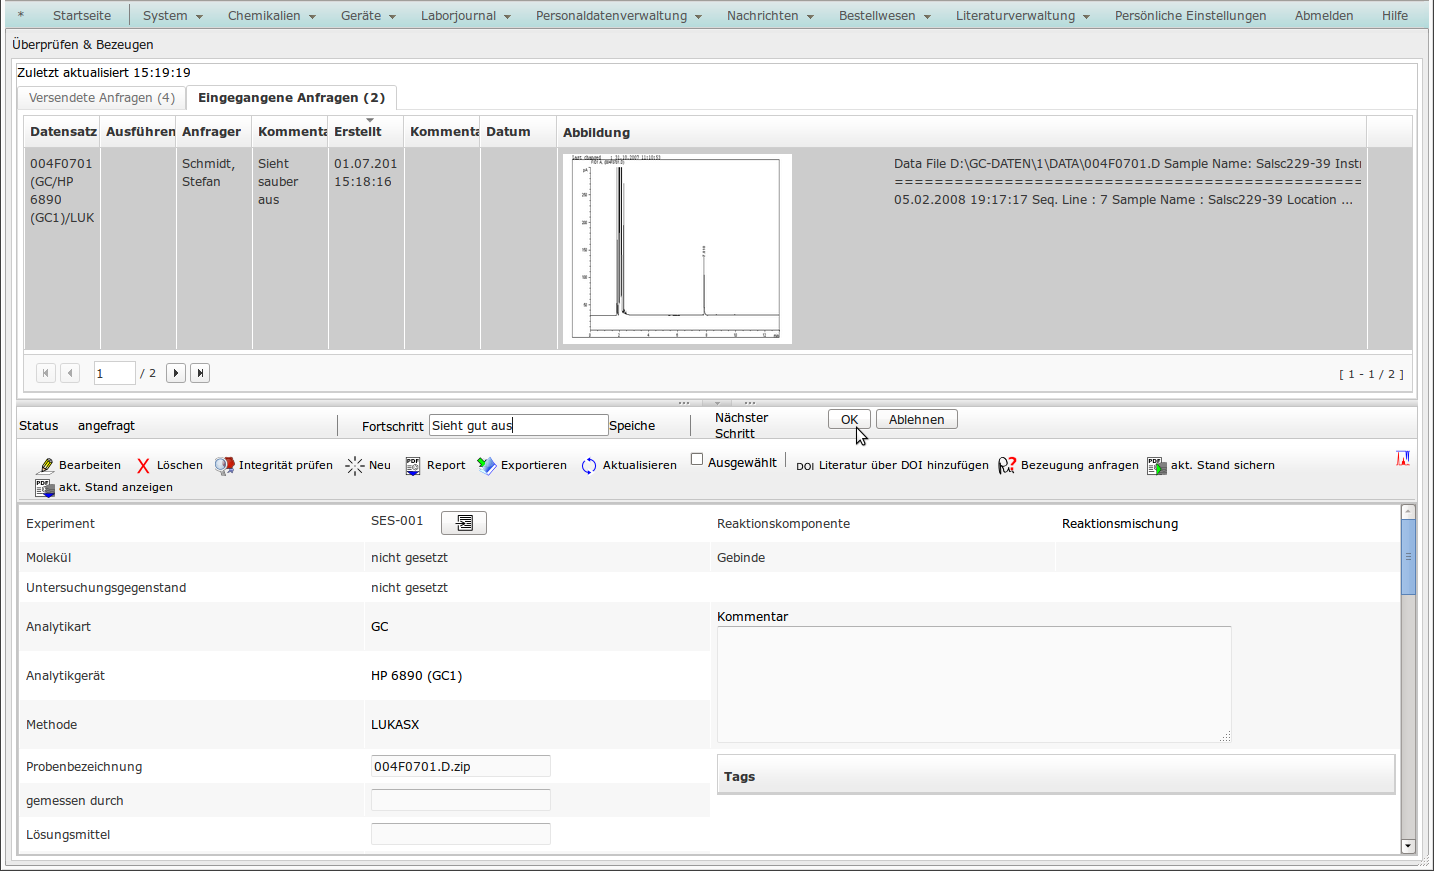This screenshot has height=871, width=1434.
Task: Open the chromatogram thumbnail image
Action: coord(677,249)
